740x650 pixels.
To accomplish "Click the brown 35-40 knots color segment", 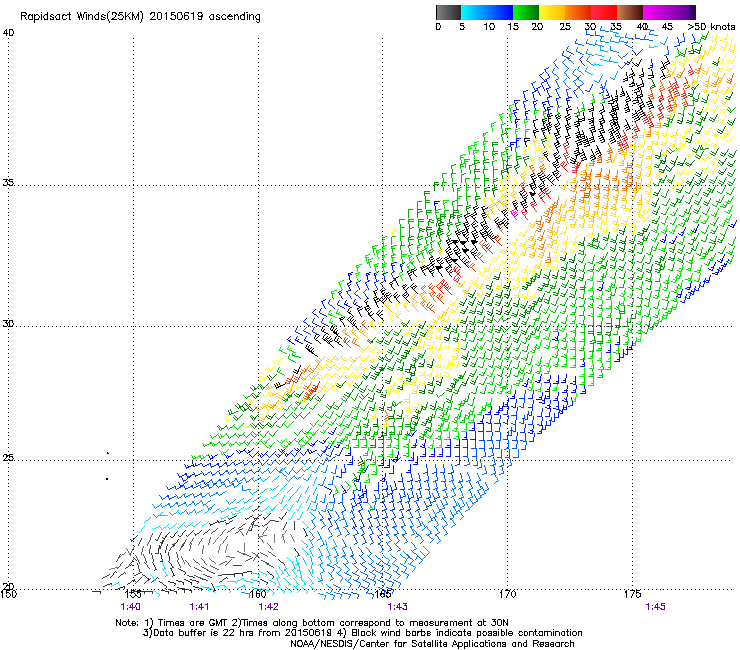I will [630, 12].
